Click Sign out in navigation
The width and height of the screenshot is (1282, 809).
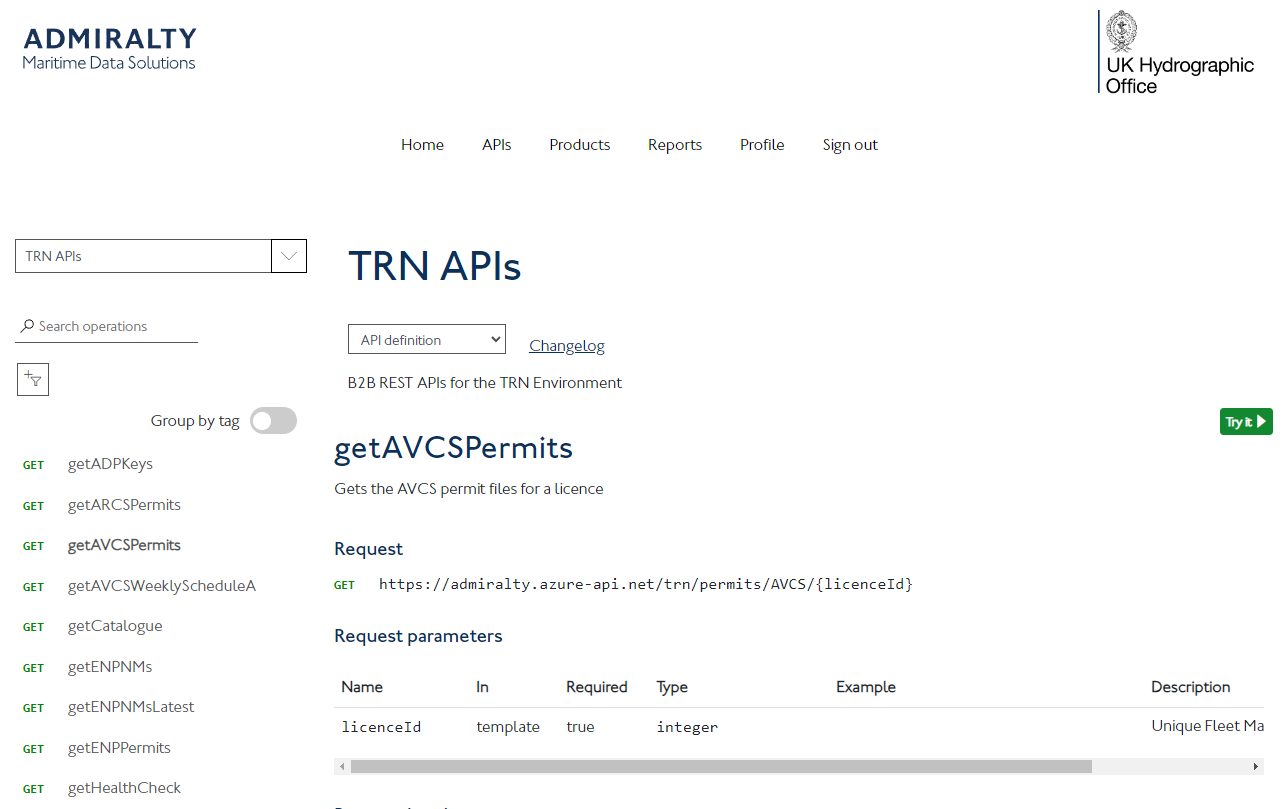[850, 145]
